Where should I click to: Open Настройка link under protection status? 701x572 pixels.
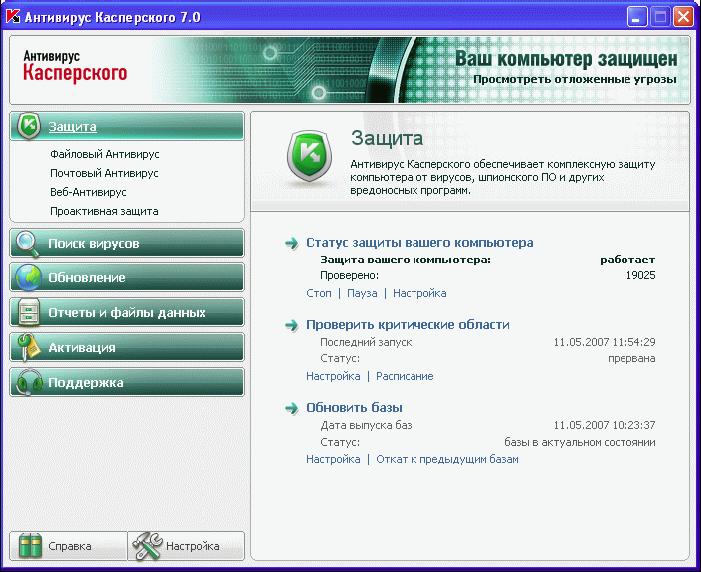(419, 293)
